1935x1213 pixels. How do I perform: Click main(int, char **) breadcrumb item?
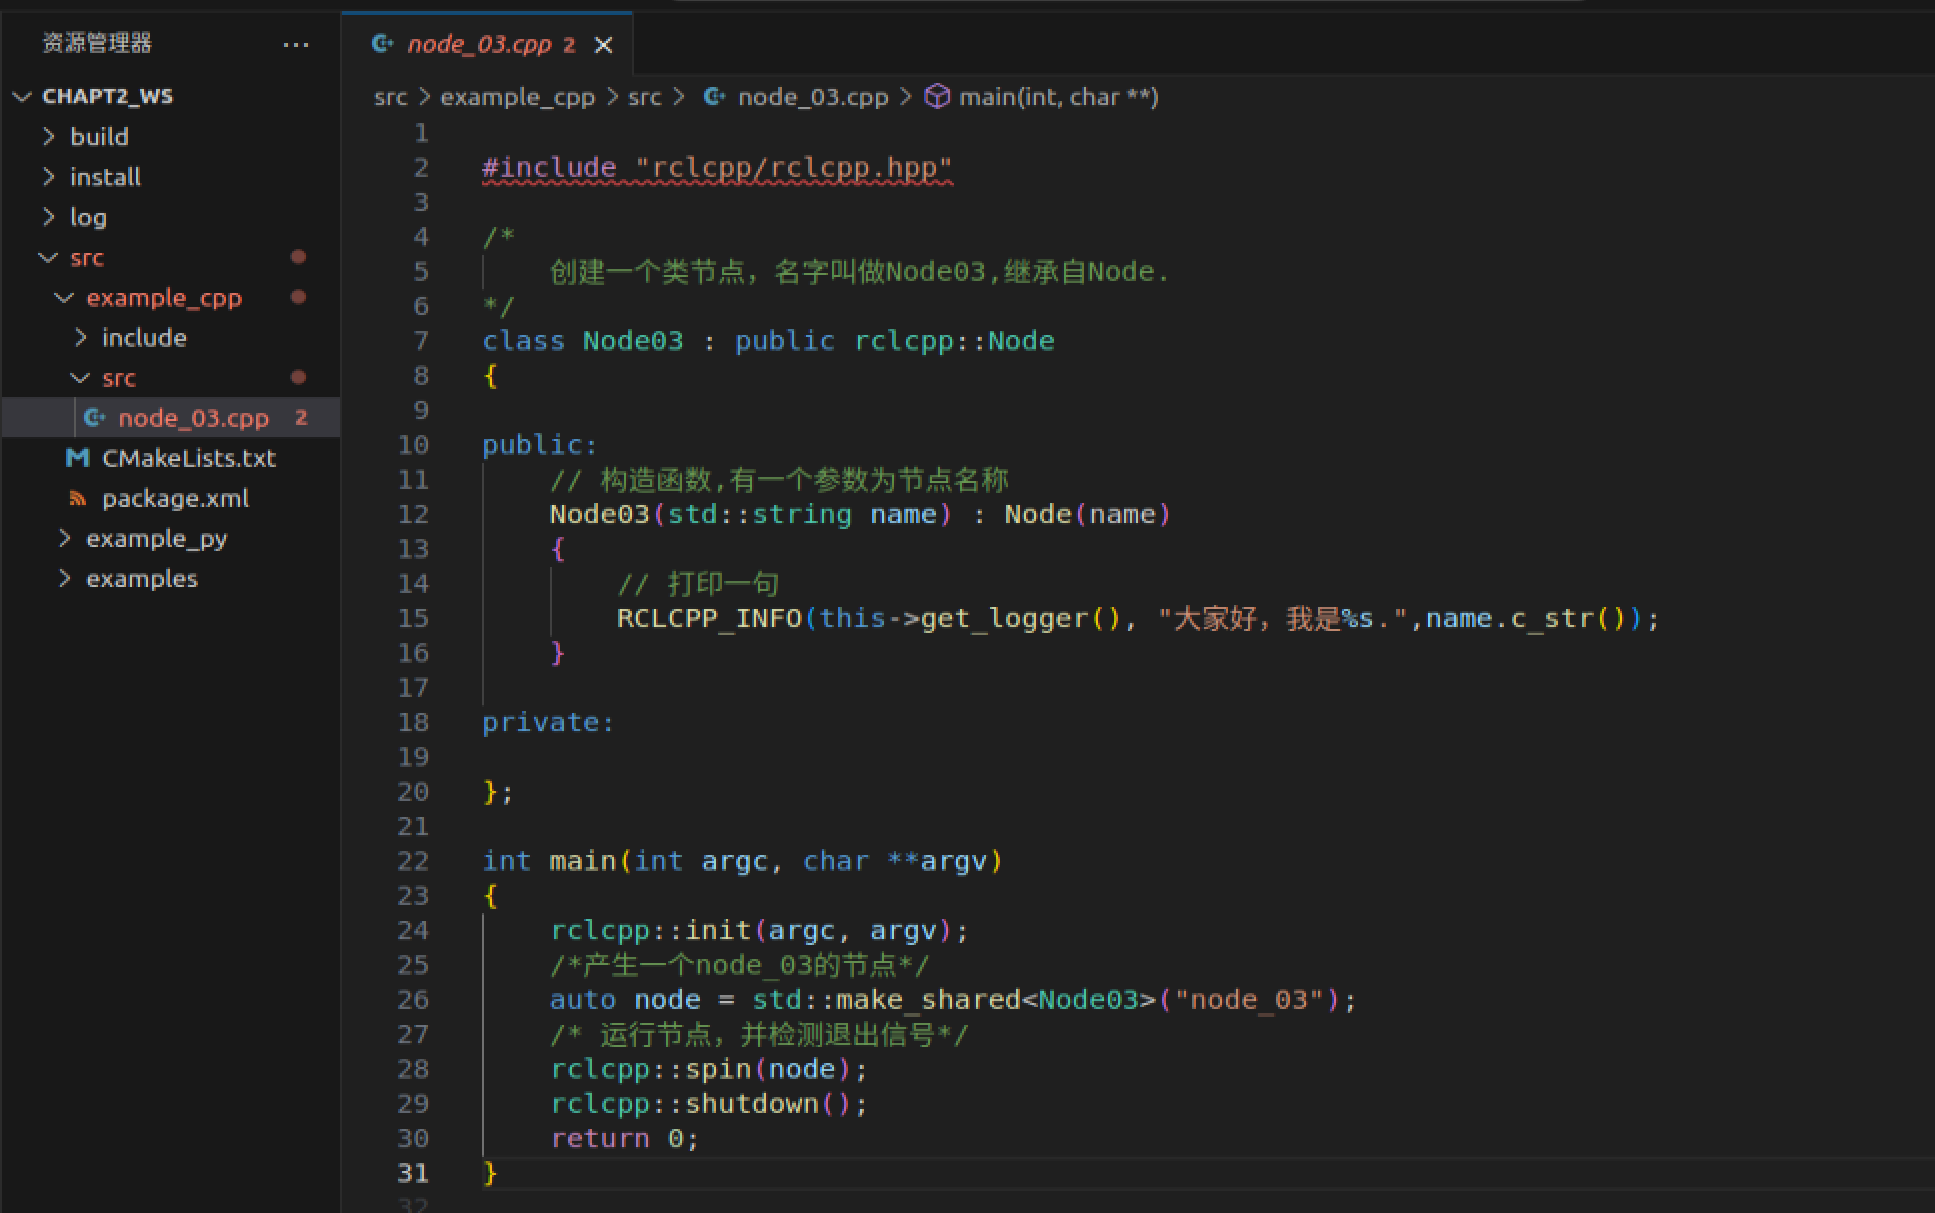pos(1058,97)
